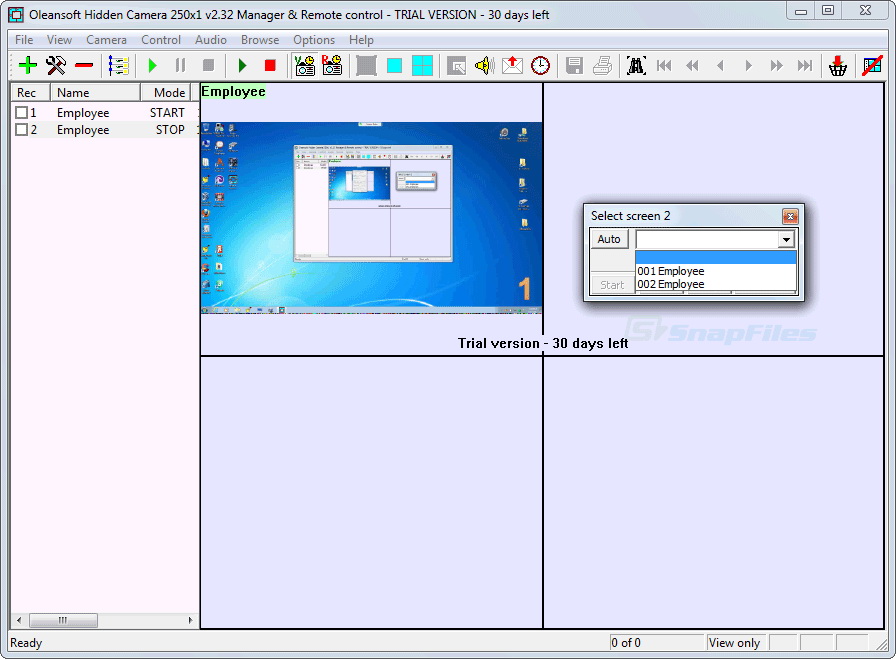Tick the Rec checkbox for camera 1

[22, 113]
